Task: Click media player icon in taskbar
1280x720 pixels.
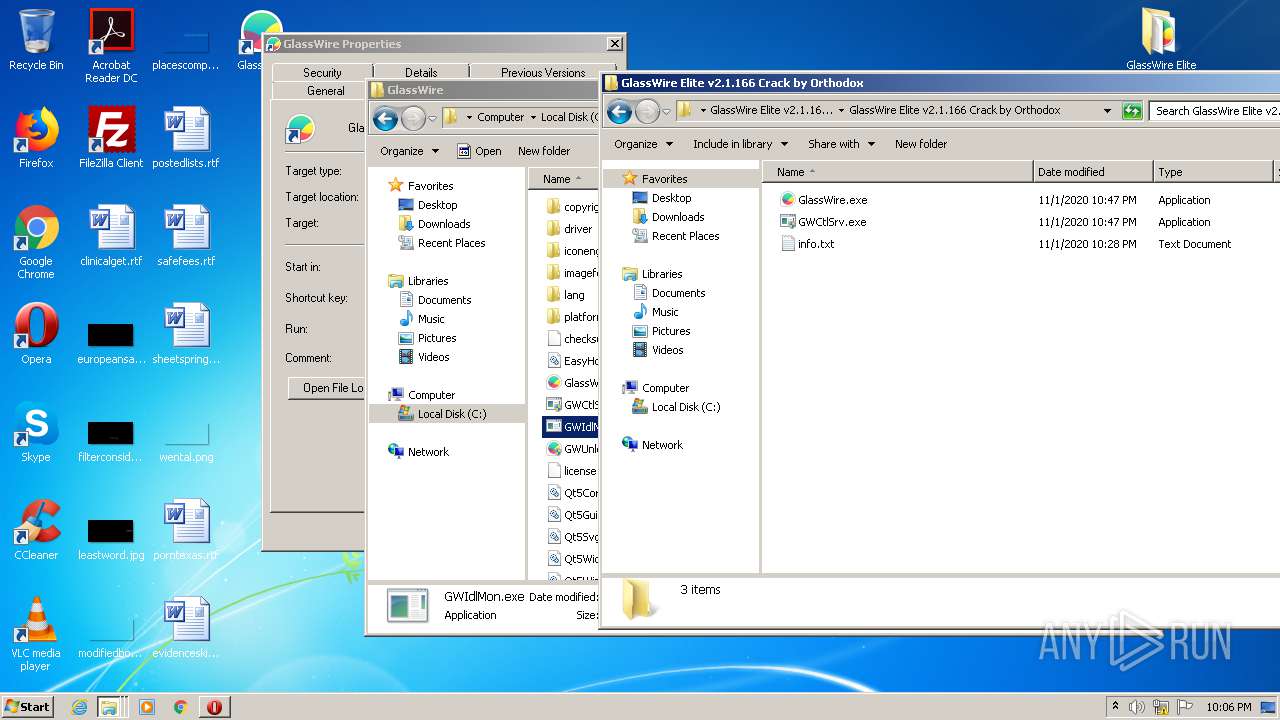Action: 147,707
